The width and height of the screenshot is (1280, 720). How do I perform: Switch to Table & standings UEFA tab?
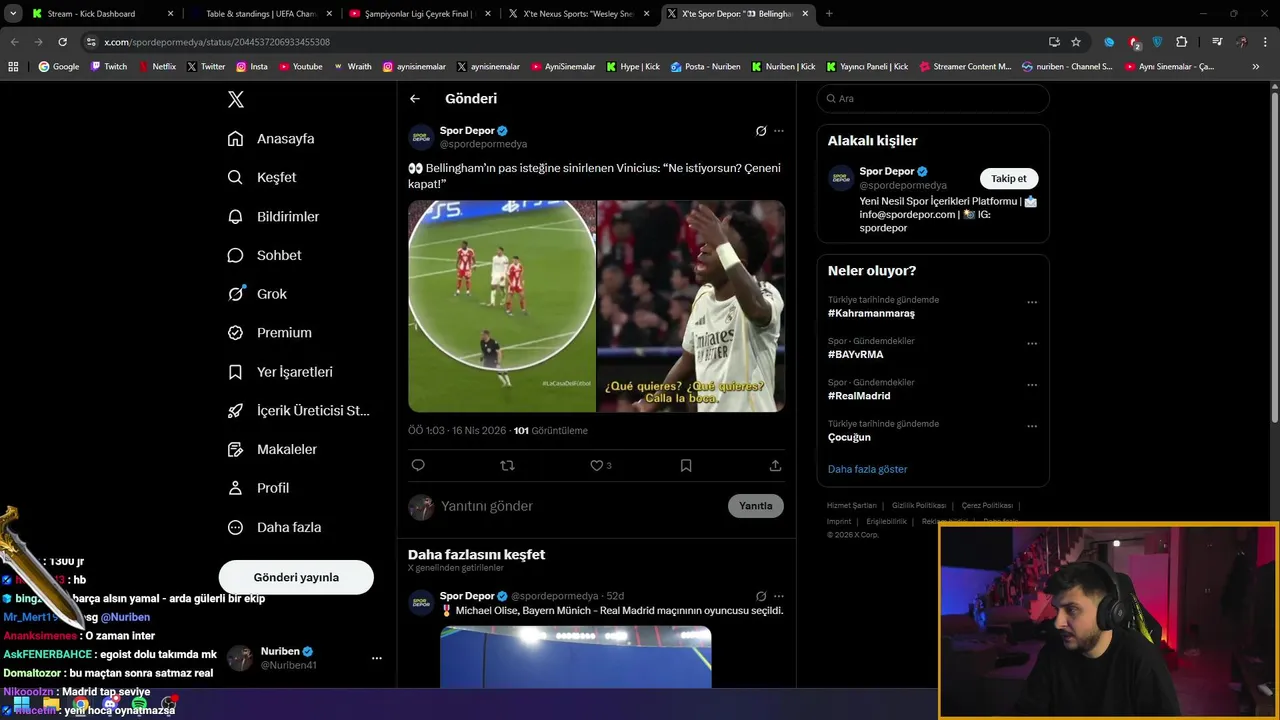261,14
